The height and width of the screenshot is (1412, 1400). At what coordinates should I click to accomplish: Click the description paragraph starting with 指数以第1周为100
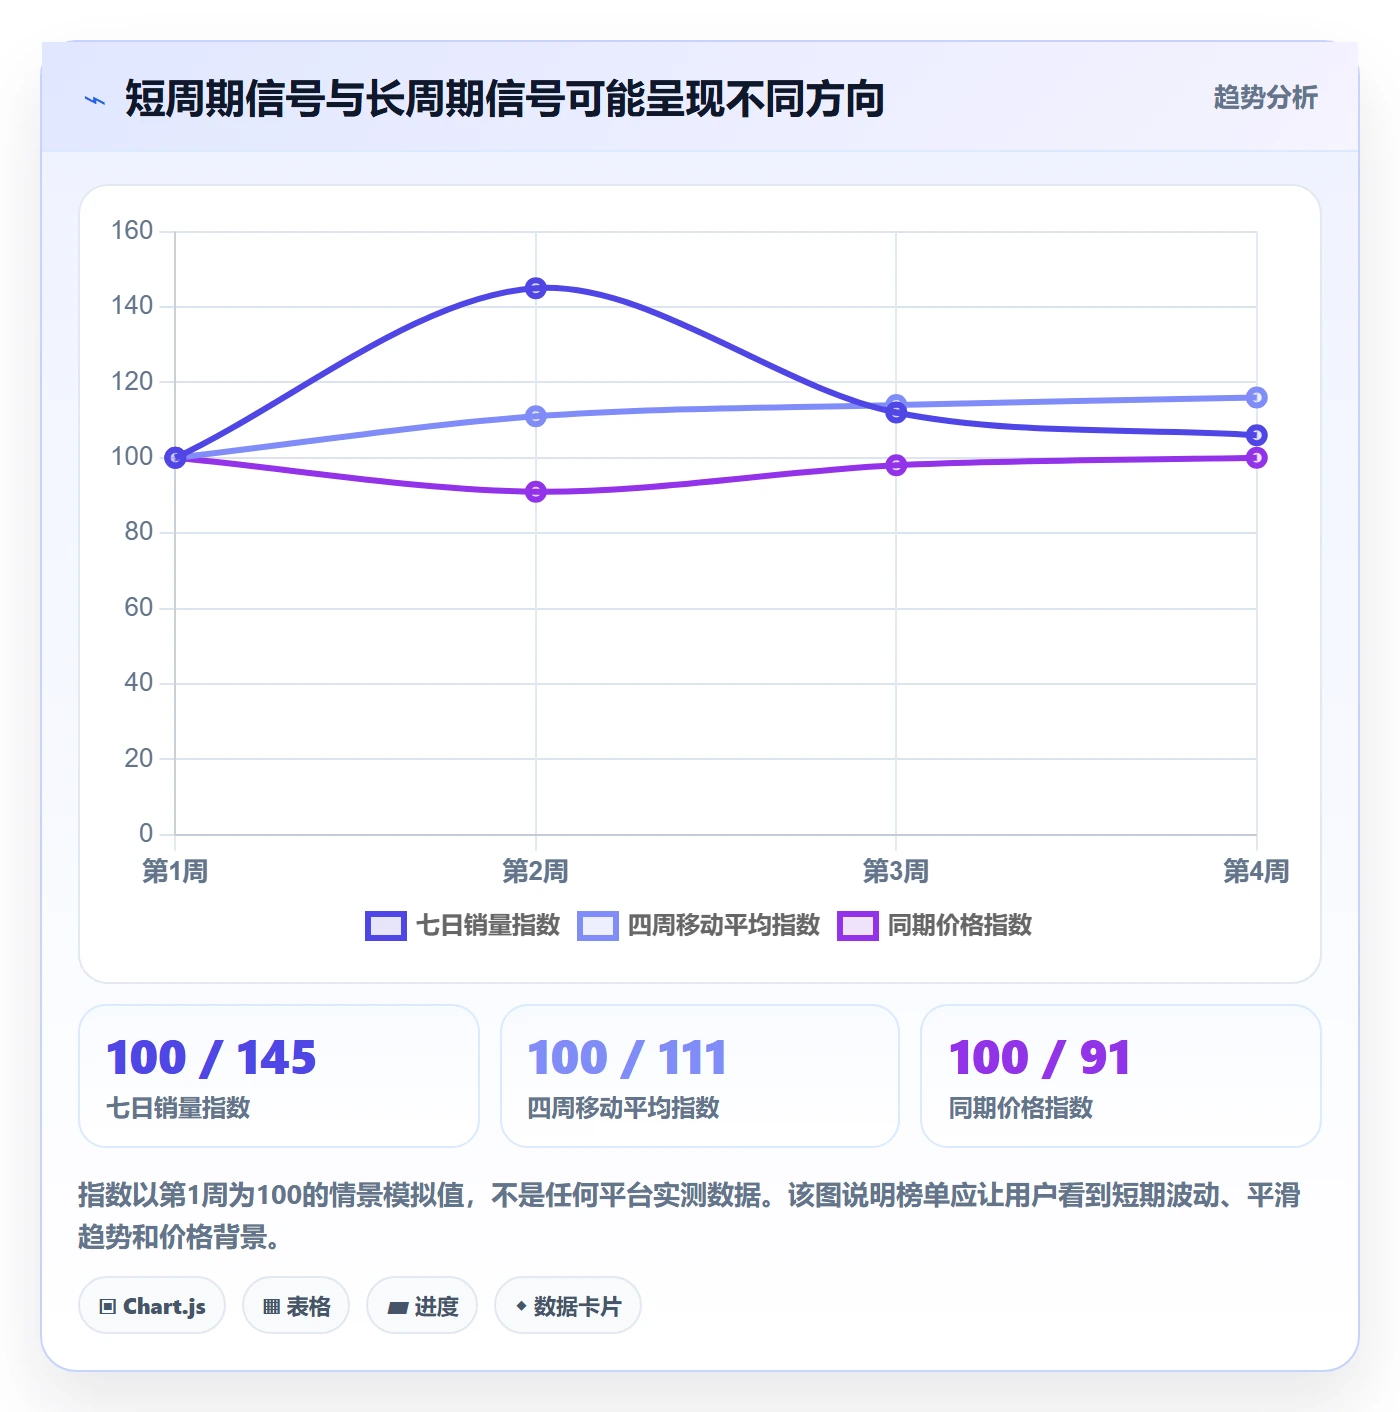[689, 1216]
